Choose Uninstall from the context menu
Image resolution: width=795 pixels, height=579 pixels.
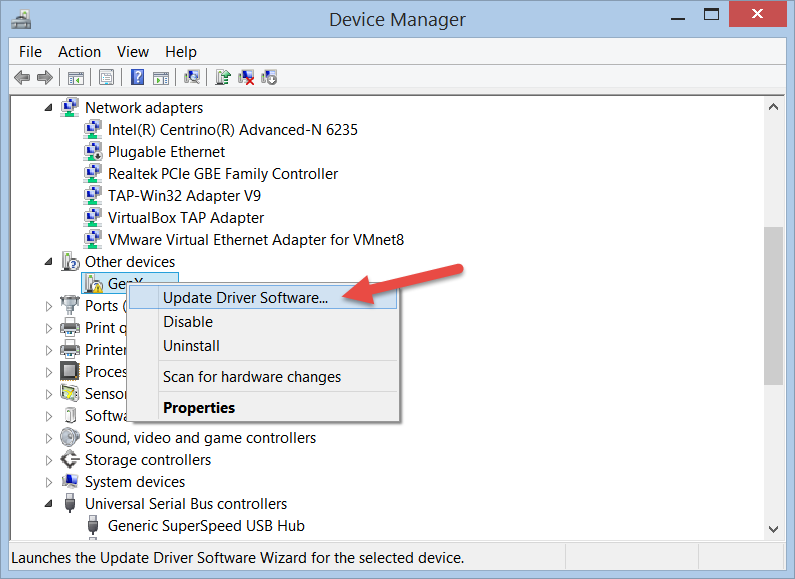click(263, 346)
